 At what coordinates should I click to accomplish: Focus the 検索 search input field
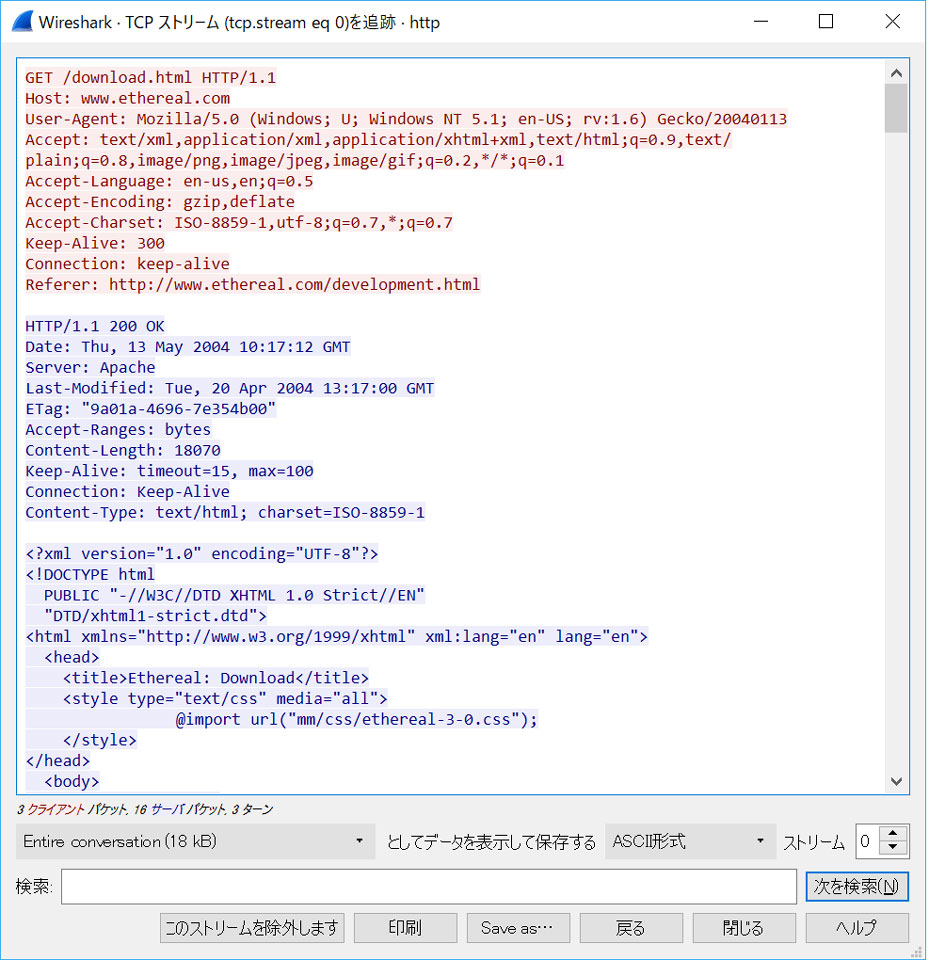point(429,886)
